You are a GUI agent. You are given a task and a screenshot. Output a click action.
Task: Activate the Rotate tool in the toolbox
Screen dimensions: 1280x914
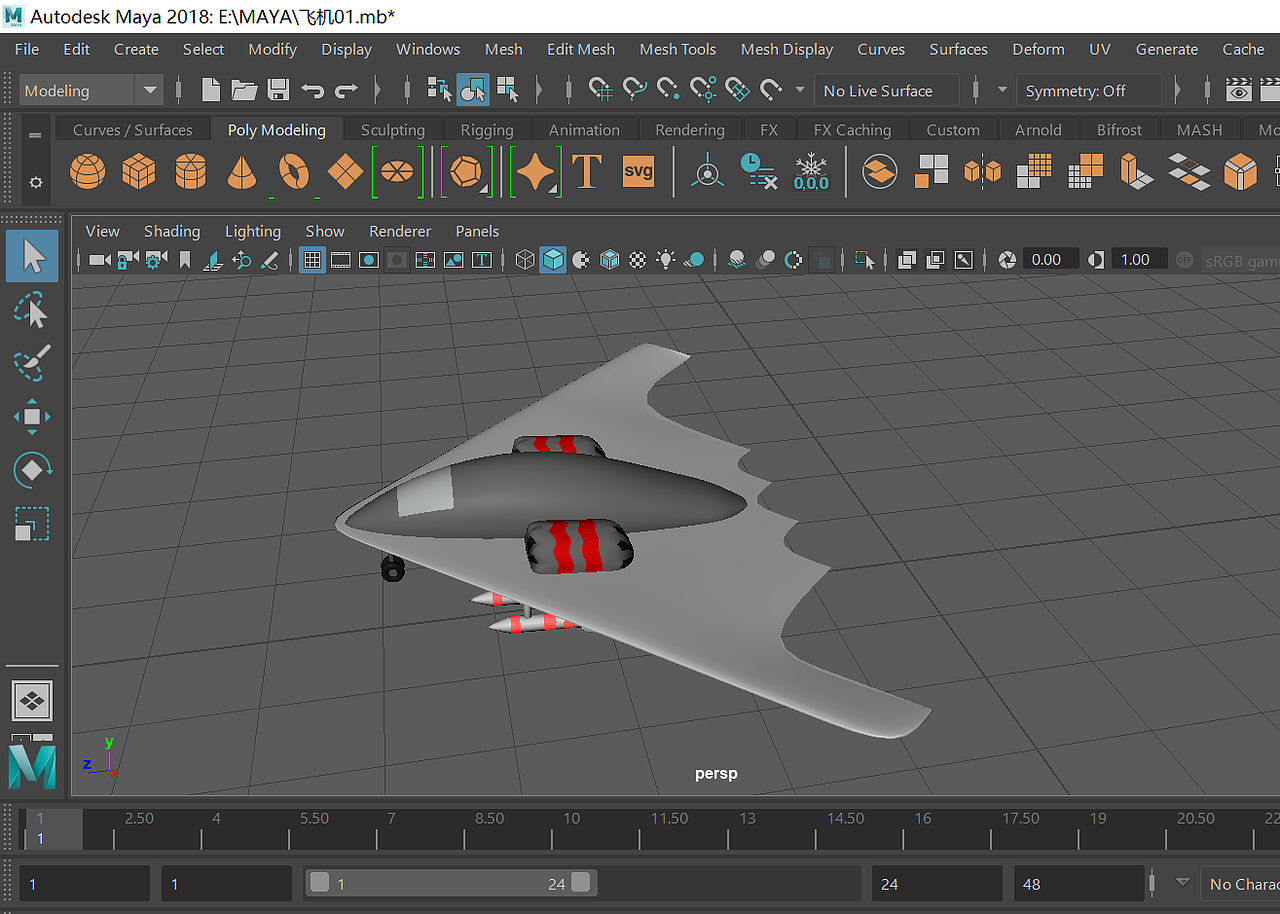(32, 469)
